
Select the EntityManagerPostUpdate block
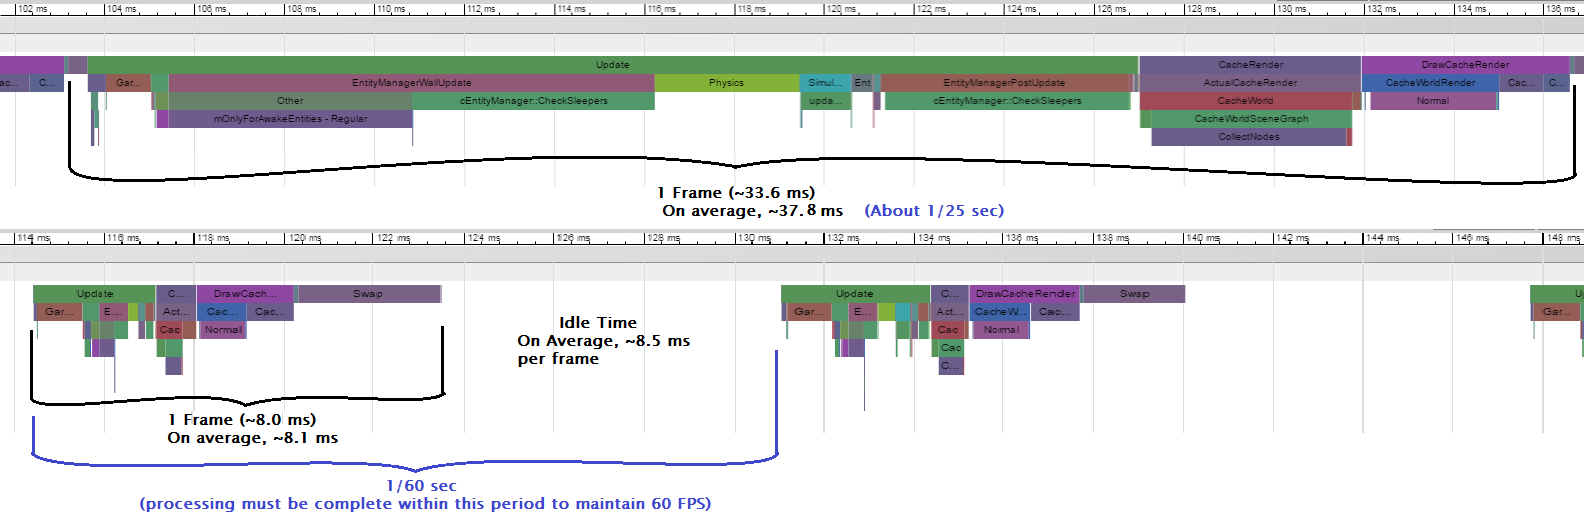pyautogui.click(x=1004, y=83)
